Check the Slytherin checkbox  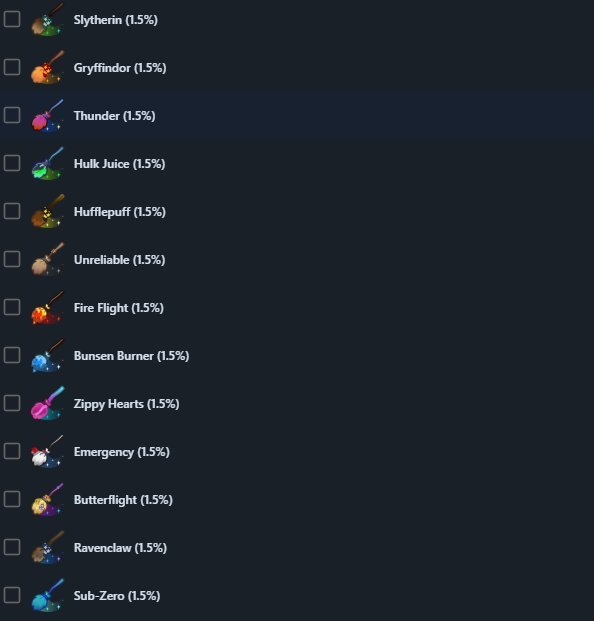(12, 19)
